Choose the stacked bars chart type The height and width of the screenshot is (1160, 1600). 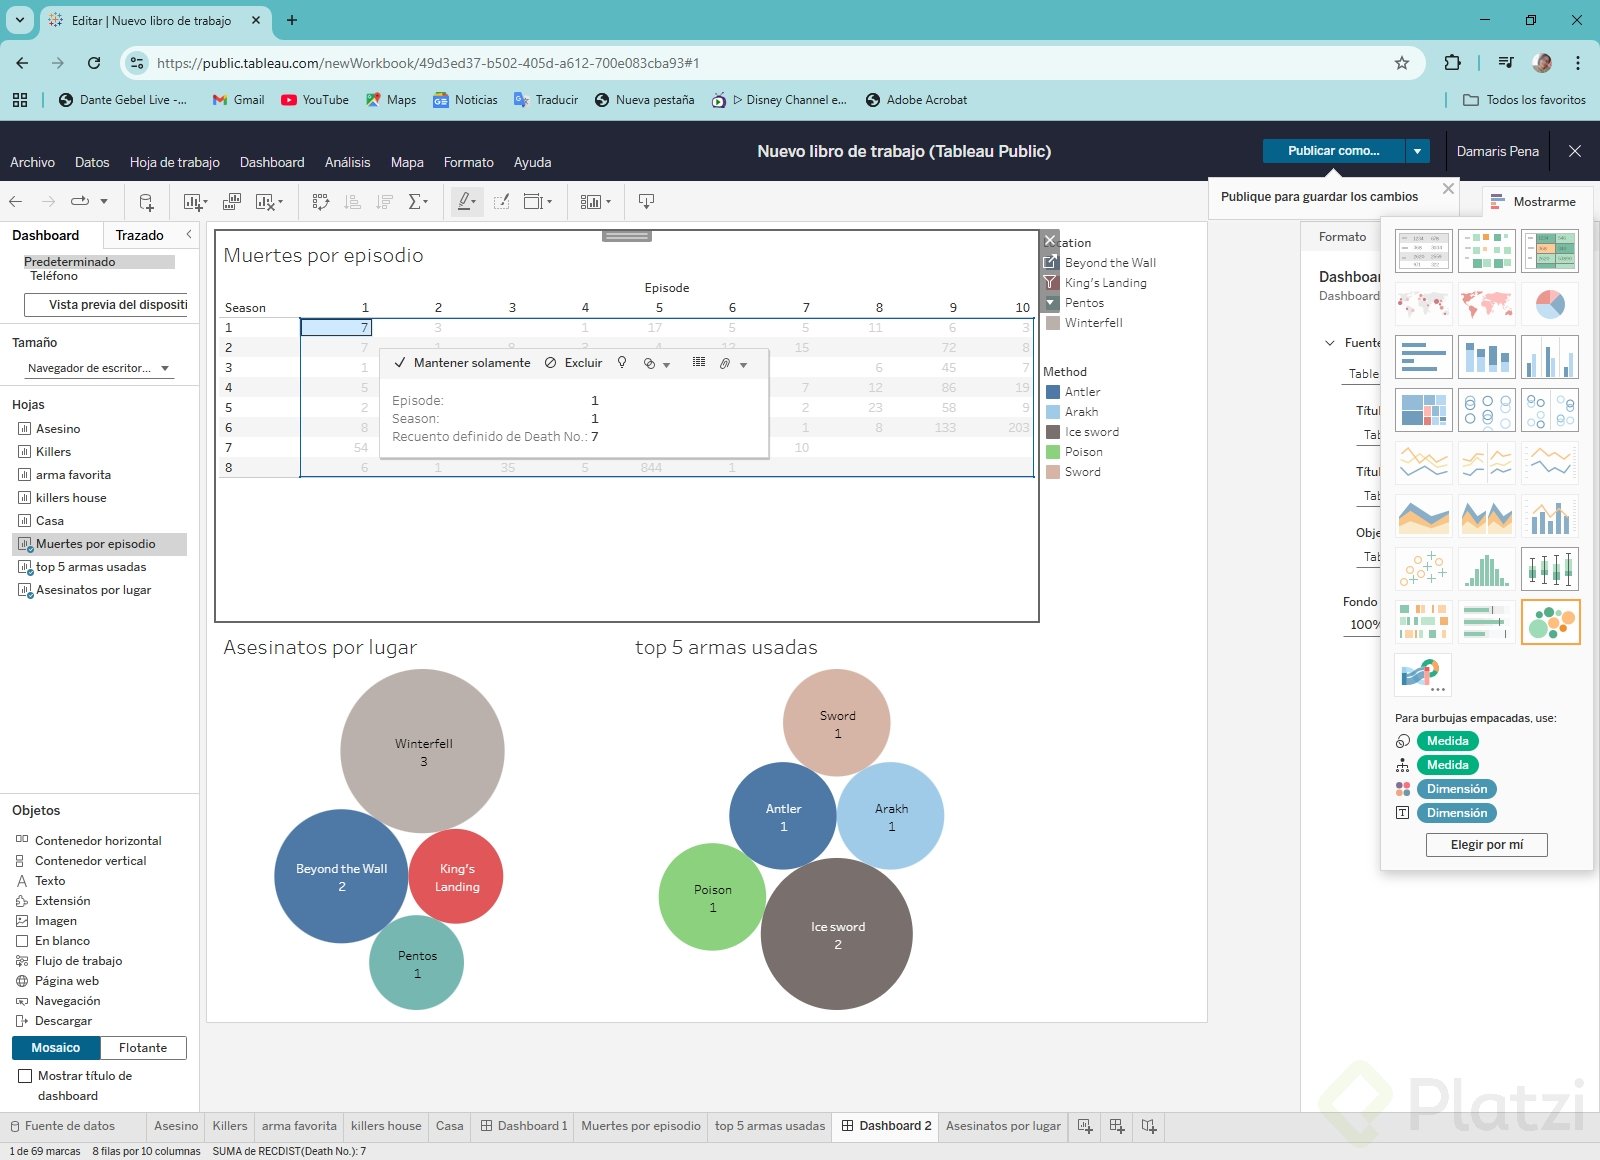pyautogui.click(x=1487, y=357)
